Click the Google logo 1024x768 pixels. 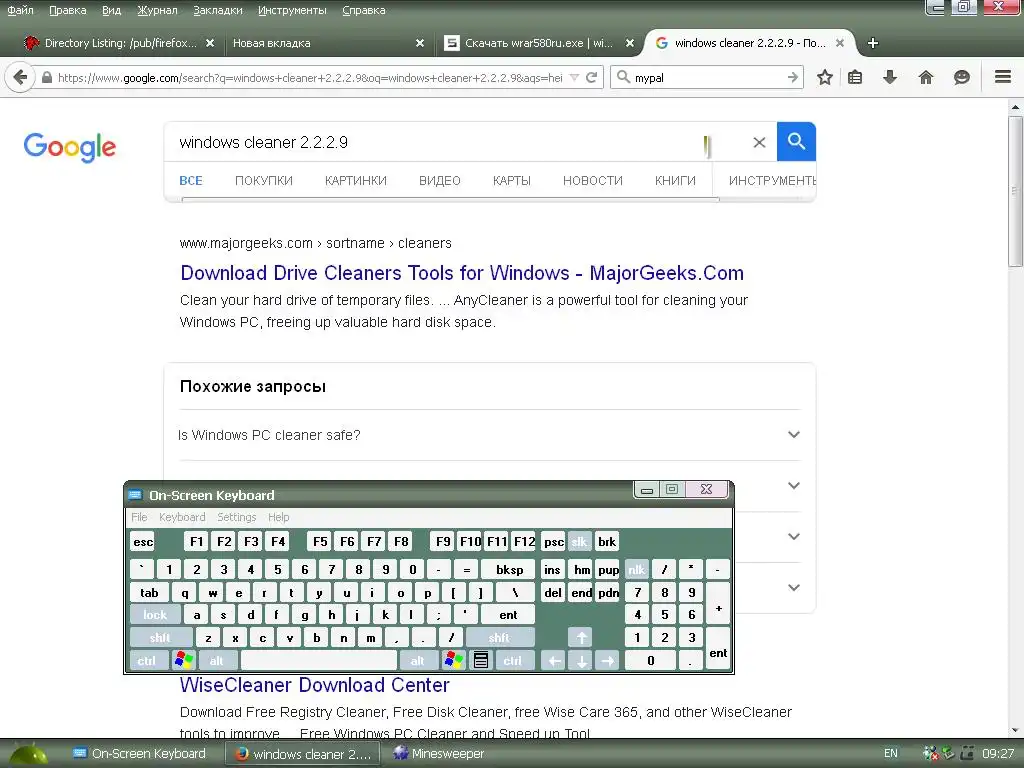coord(70,147)
